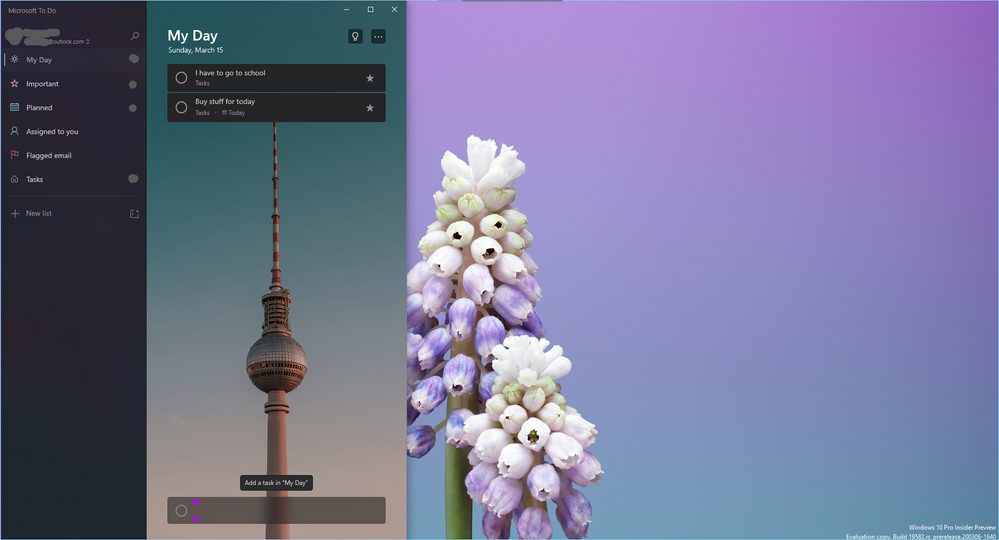Select My Day in the sidebar

73,60
